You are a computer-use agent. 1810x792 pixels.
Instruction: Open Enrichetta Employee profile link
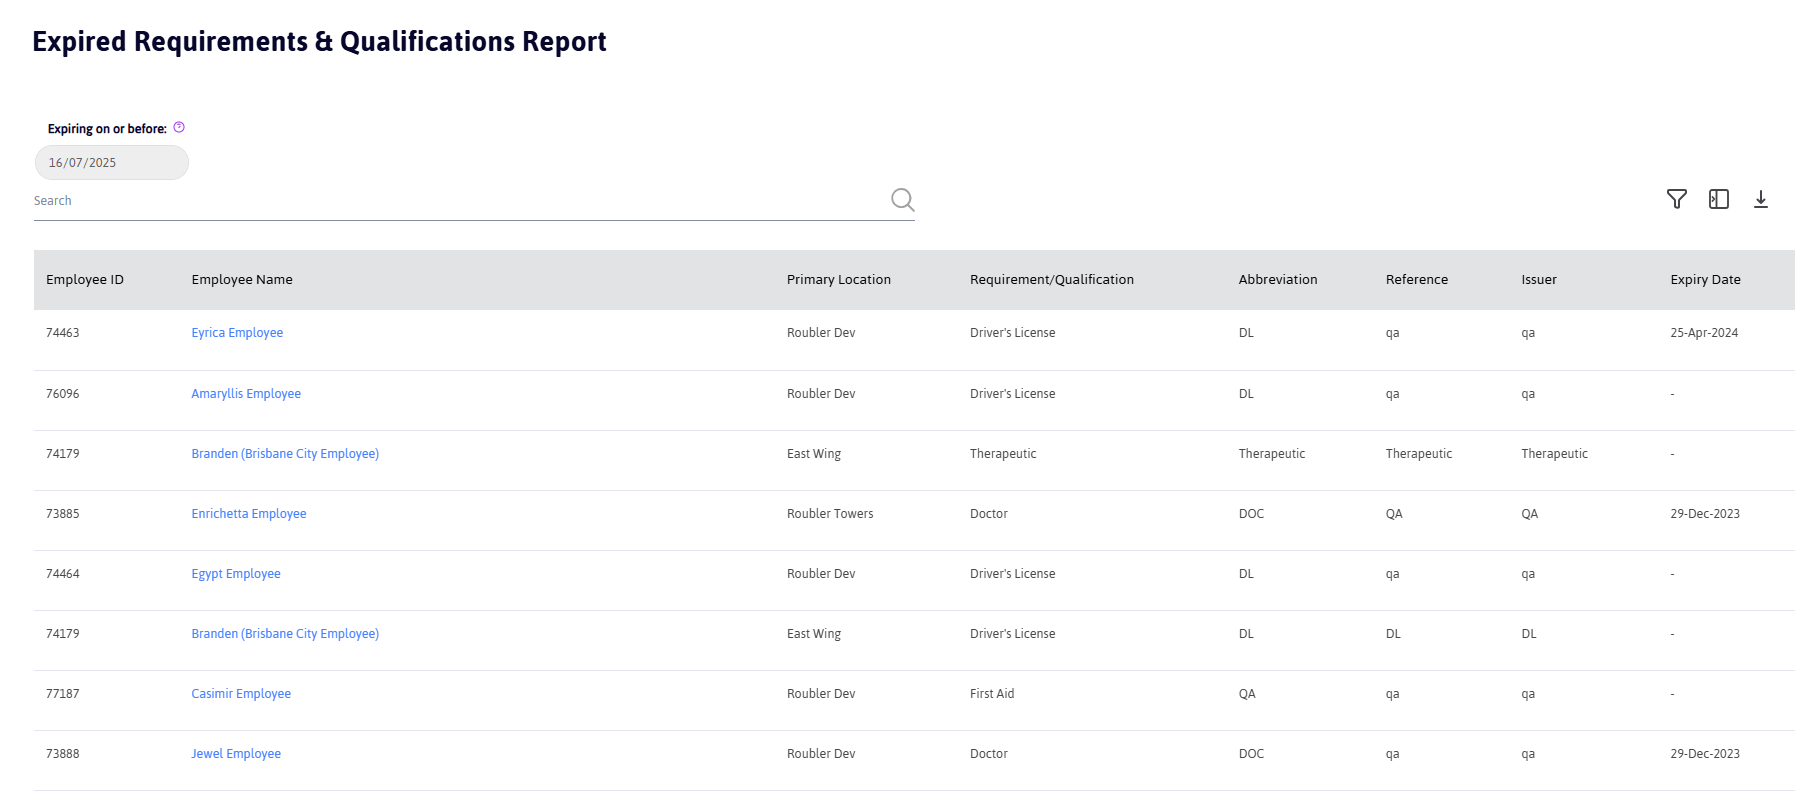tap(249, 514)
